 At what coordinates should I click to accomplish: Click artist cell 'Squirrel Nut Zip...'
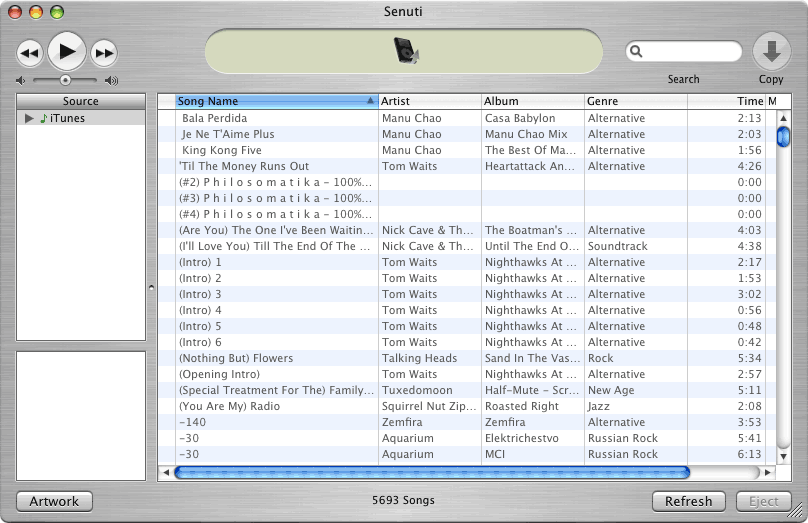429,406
